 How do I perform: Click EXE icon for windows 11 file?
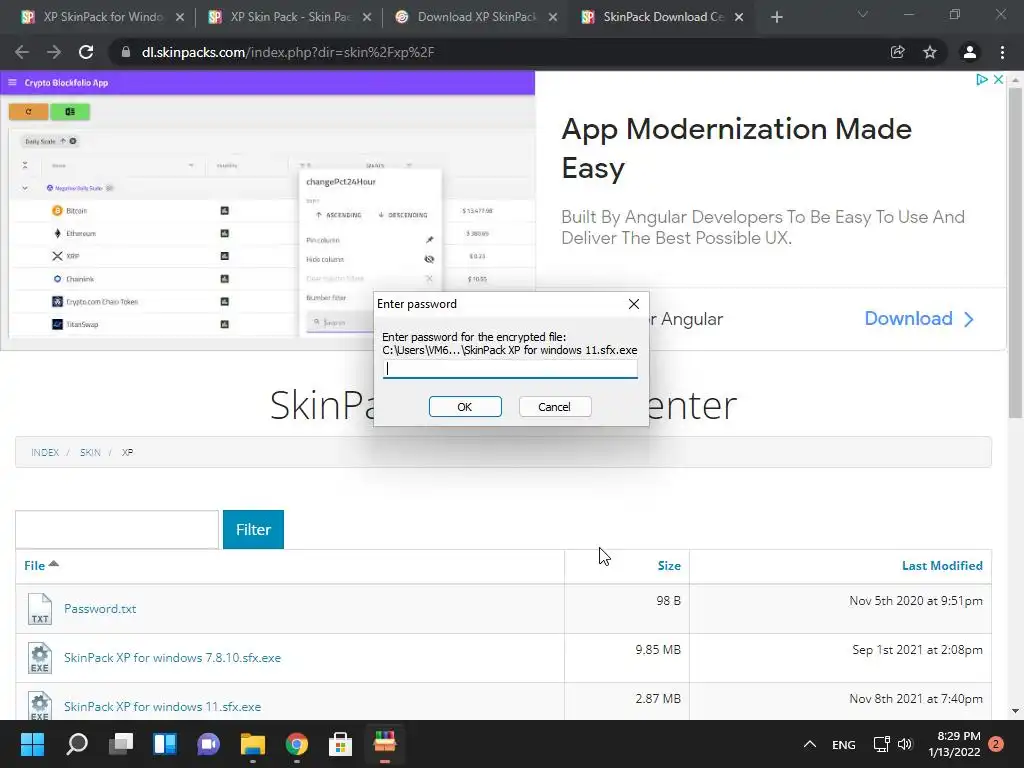coord(40,706)
